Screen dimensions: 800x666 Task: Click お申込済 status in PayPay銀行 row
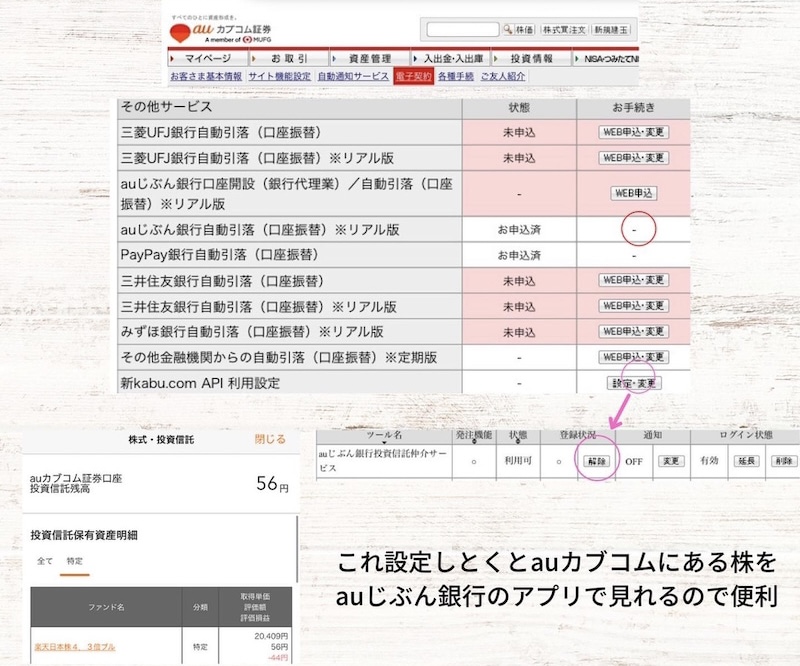[x=519, y=255]
